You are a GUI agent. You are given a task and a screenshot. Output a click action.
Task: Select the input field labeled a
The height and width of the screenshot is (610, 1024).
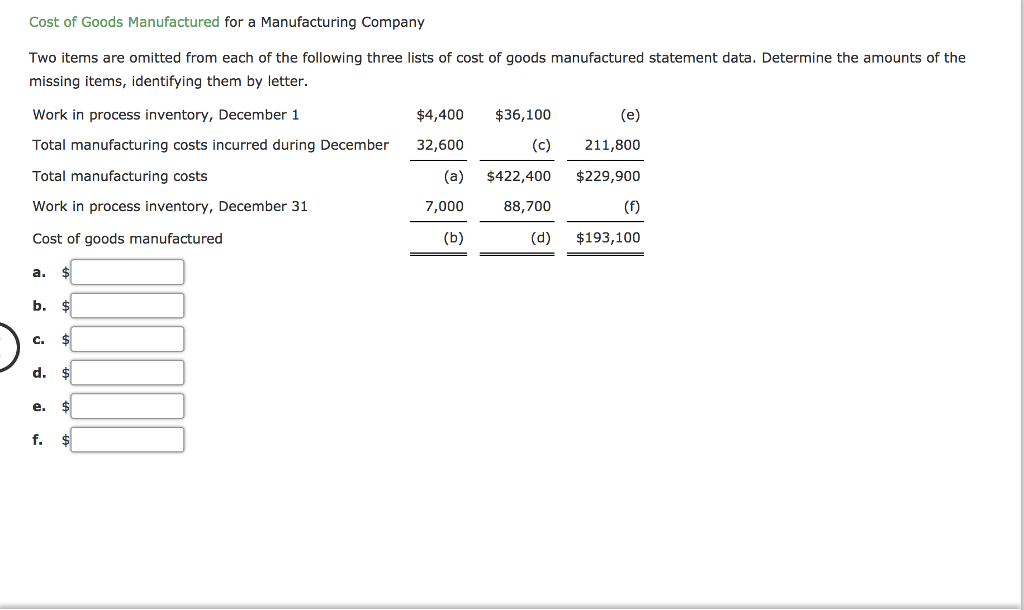pos(127,271)
